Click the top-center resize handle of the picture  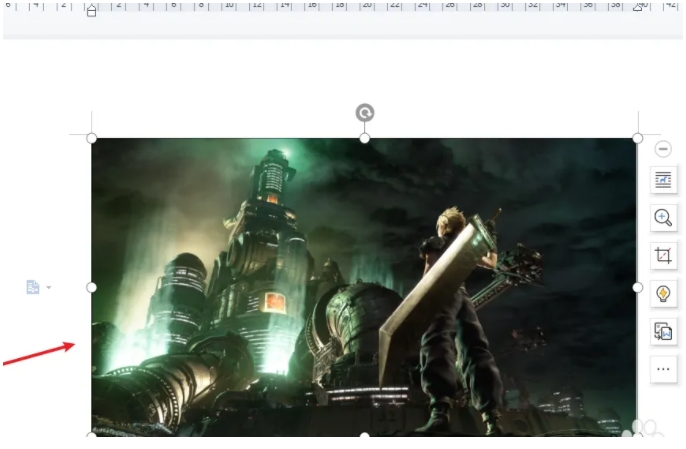[x=364, y=138]
